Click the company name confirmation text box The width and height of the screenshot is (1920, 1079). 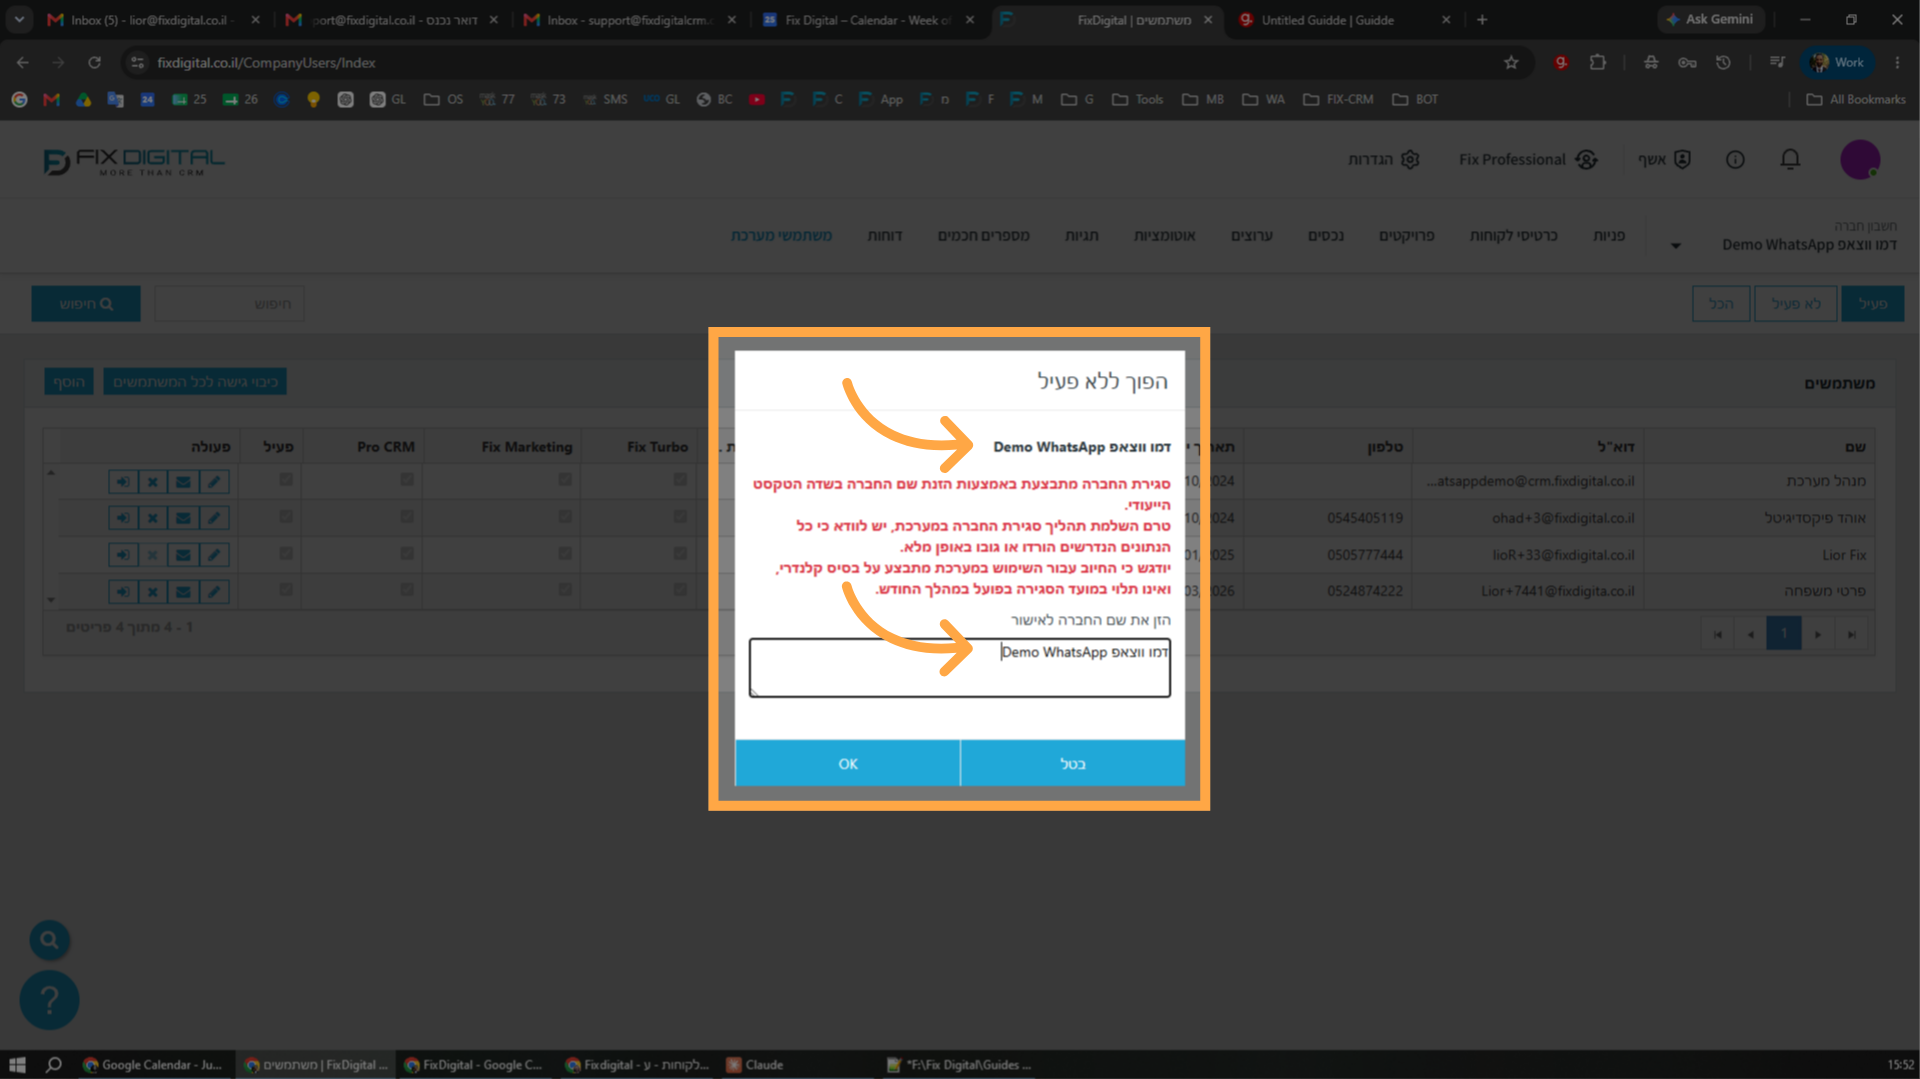960,667
